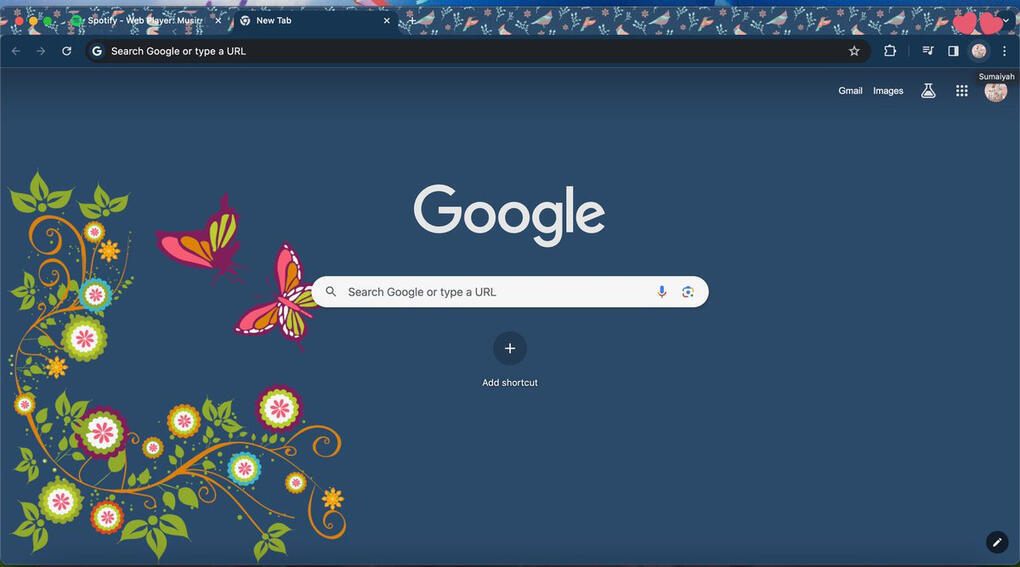Customize Chrome with the pencil button

point(997,542)
